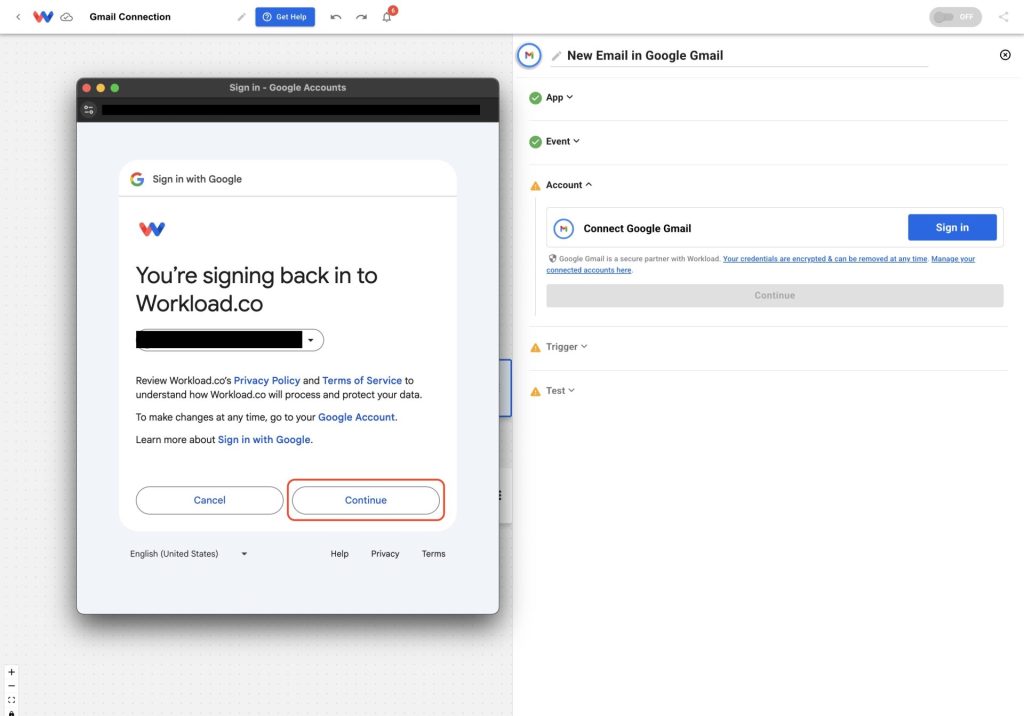Screen dimensions: 1024x716
Task: Click the Workload logo in top bar
Action: (x=43, y=17)
